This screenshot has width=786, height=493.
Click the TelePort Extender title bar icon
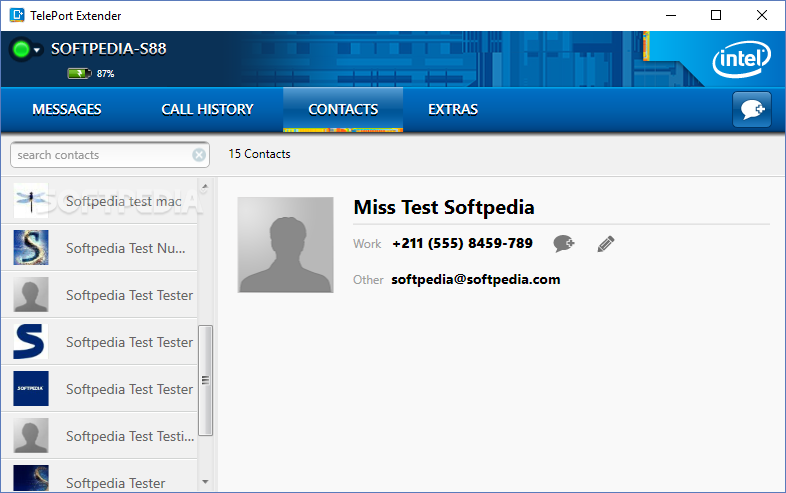(x=17, y=15)
